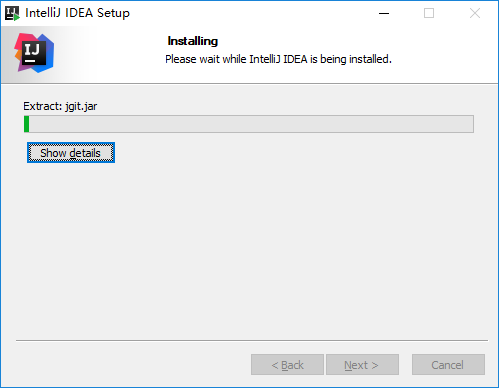
Task: Cancel the IntelliJ IDEA installation
Action: pos(448,365)
